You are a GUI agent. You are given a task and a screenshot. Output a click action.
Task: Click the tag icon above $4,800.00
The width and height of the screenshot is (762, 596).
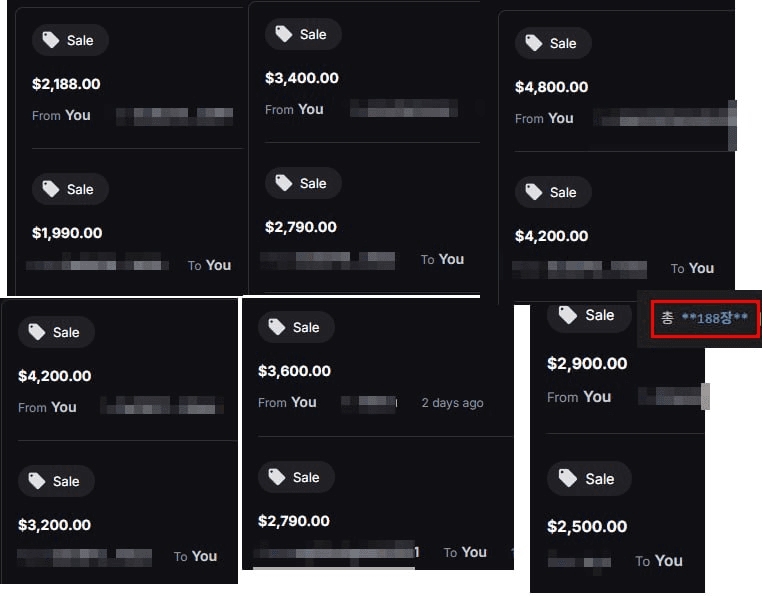tap(534, 43)
